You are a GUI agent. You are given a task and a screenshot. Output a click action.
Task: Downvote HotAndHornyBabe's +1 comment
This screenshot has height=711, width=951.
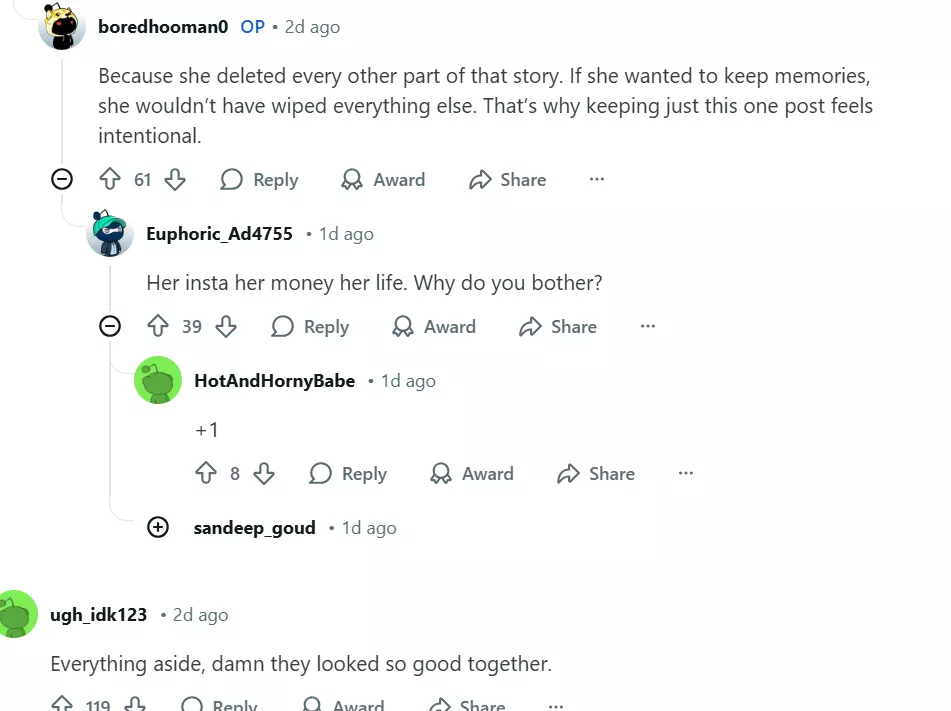(264, 474)
